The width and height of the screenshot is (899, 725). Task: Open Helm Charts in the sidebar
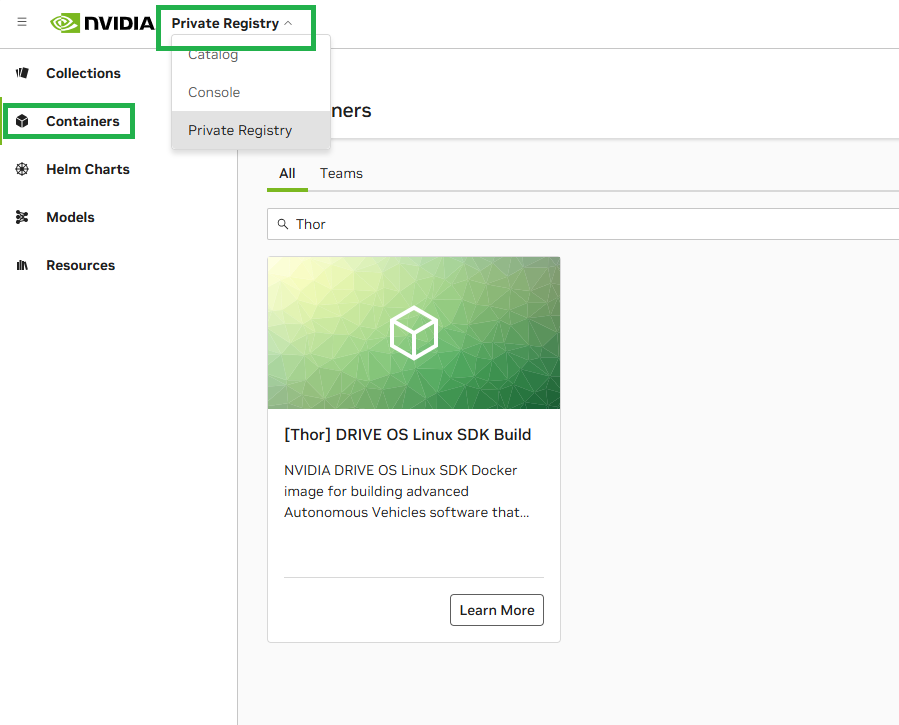click(88, 170)
